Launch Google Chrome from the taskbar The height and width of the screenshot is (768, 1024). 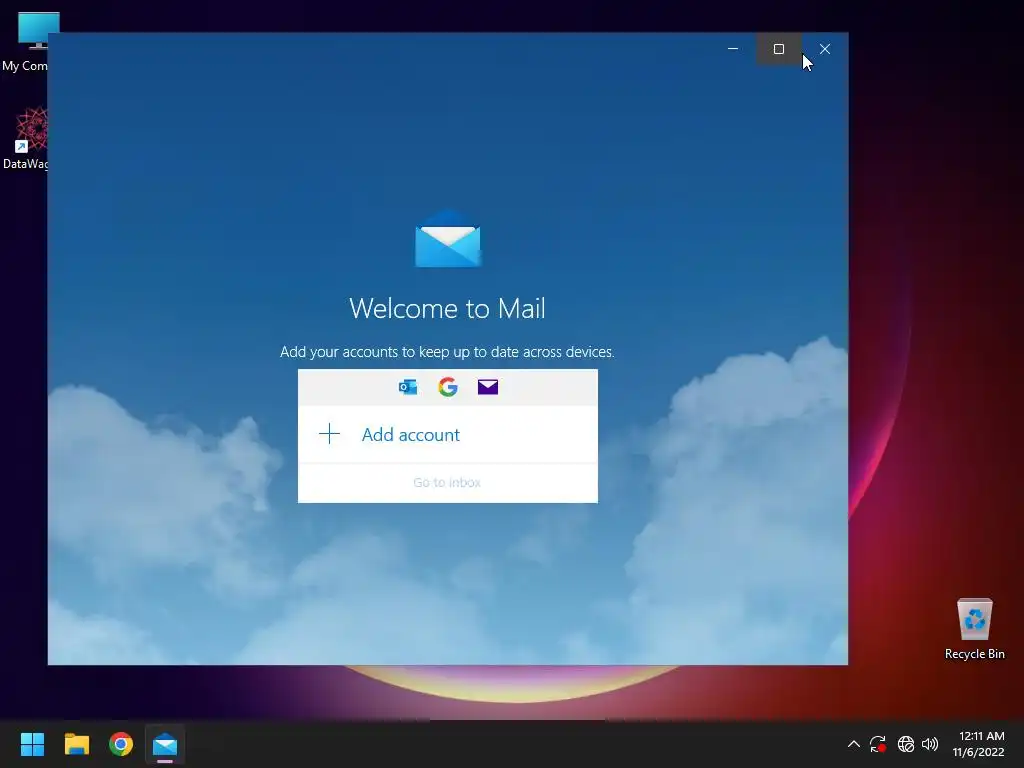[121, 744]
